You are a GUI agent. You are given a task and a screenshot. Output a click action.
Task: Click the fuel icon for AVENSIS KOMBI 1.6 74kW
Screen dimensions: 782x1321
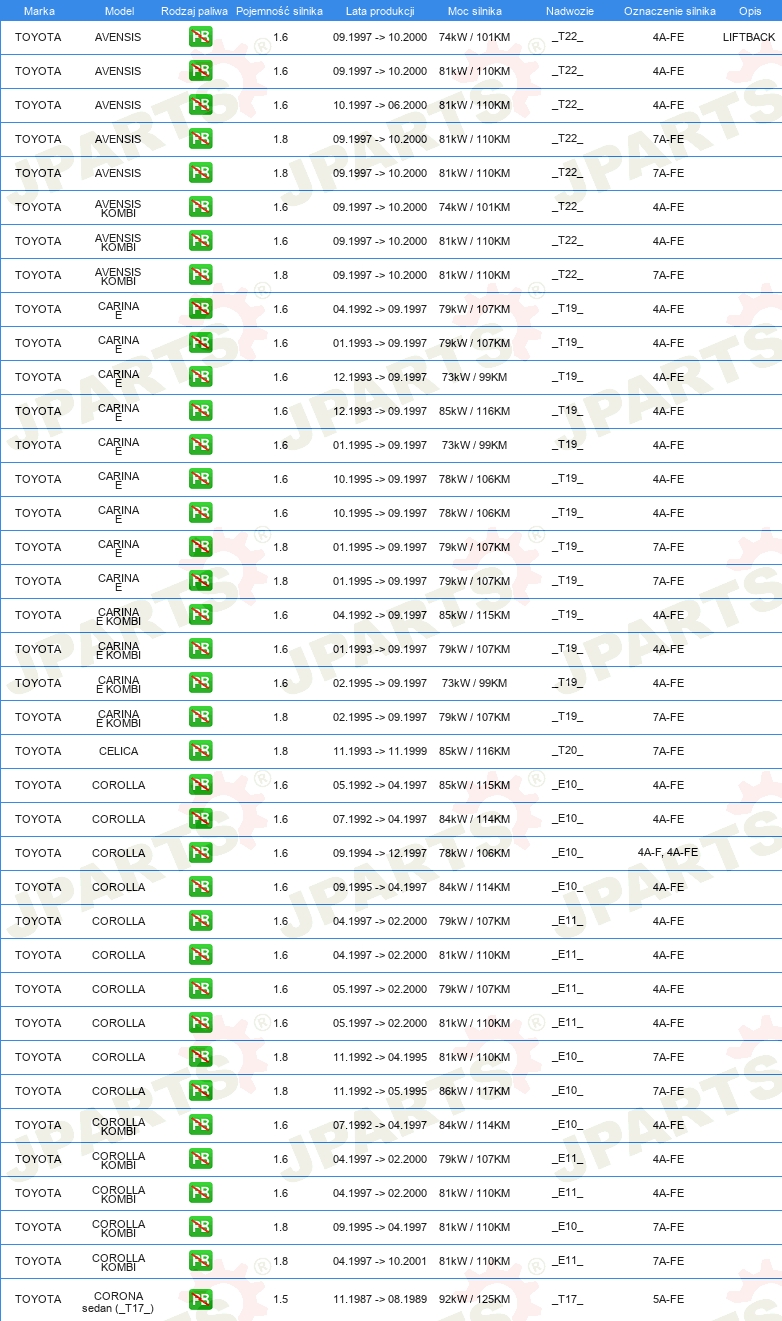[x=200, y=207]
